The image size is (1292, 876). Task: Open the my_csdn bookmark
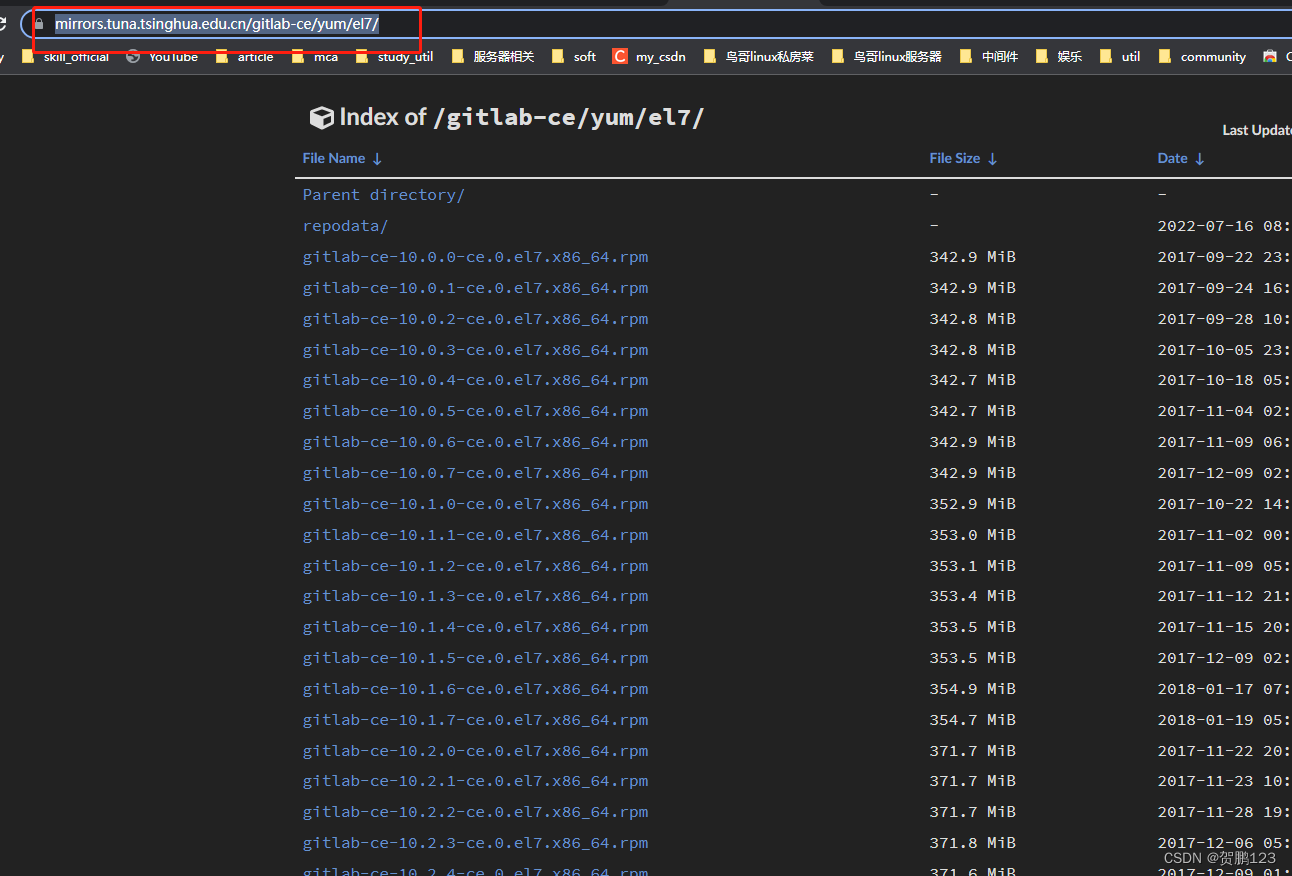[649, 57]
